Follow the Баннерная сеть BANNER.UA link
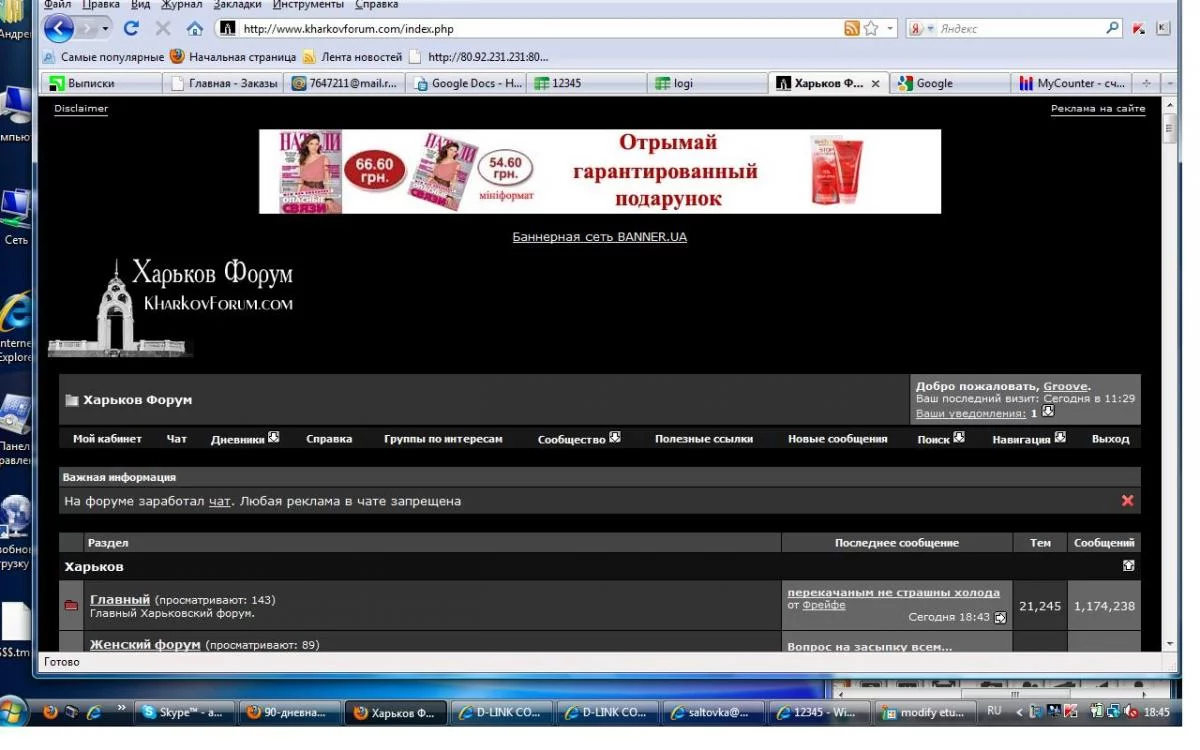The width and height of the screenshot is (1200, 750). 600,237
